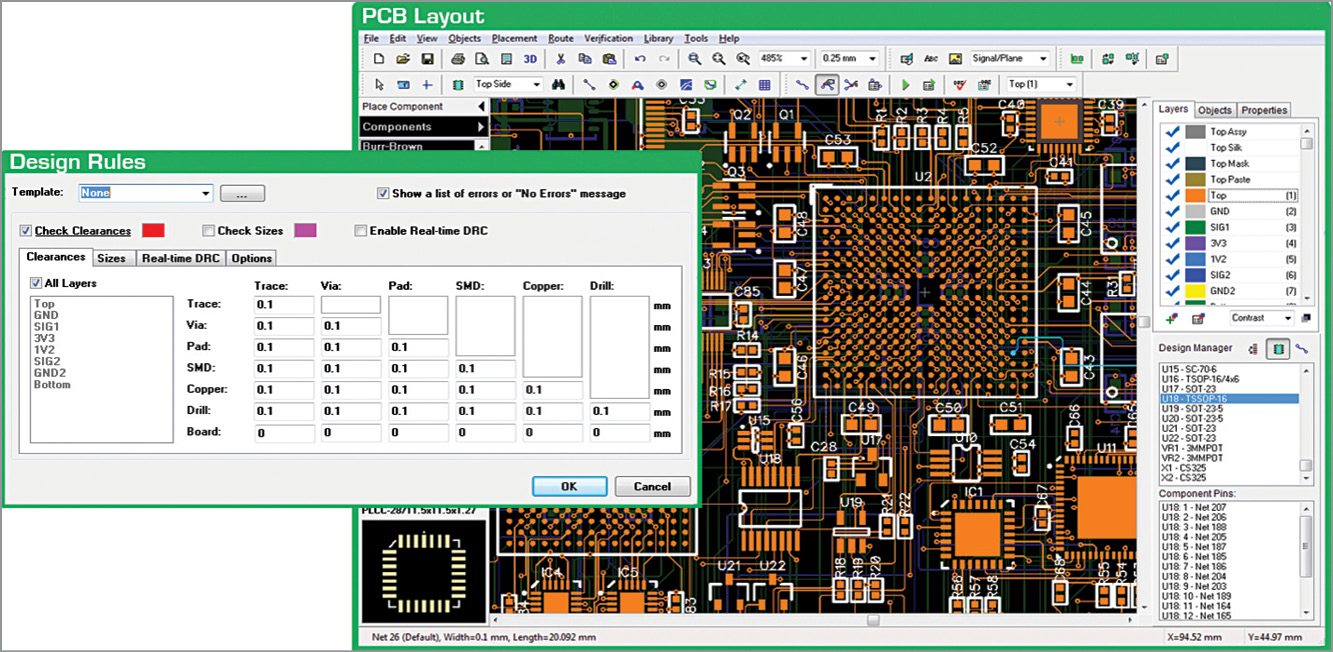Click the binoculars find icon
1333x652 pixels.
click(x=559, y=85)
